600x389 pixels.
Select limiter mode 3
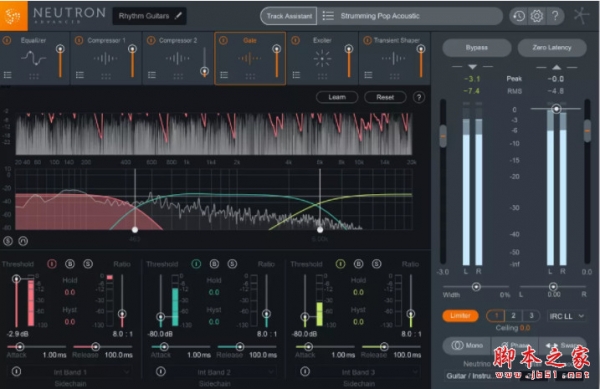tap(531, 316)
